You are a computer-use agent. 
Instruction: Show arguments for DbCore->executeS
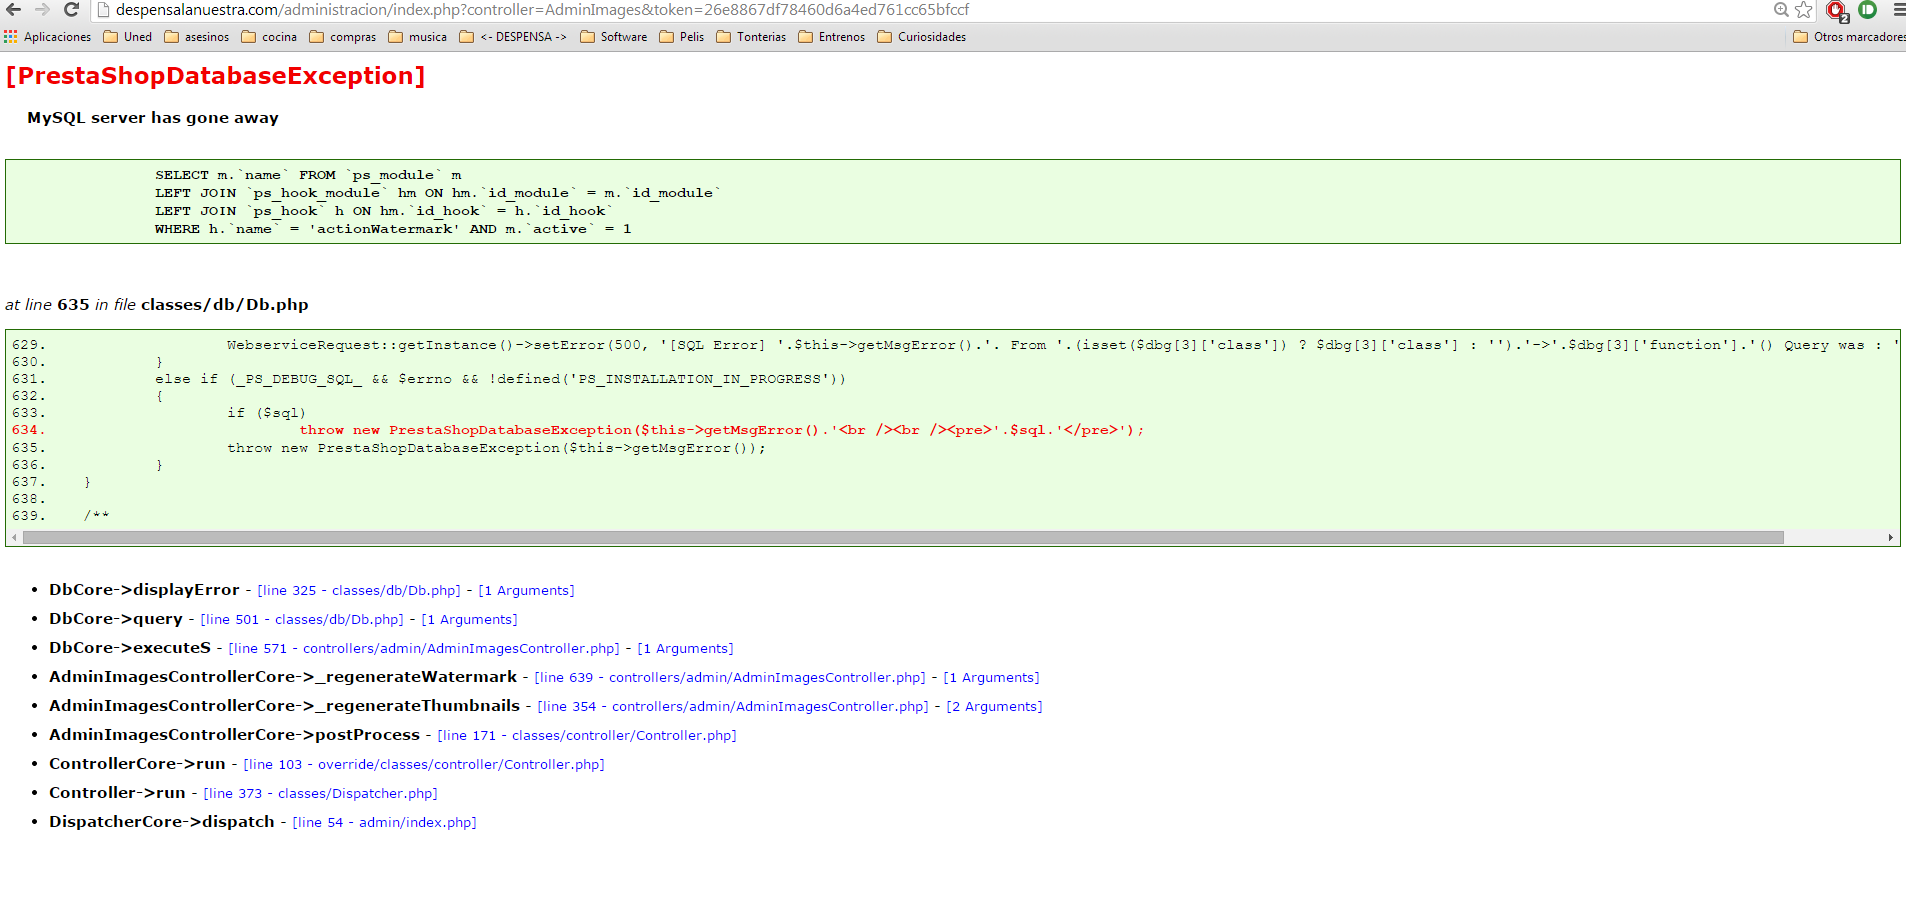click(x=685, y=649)
